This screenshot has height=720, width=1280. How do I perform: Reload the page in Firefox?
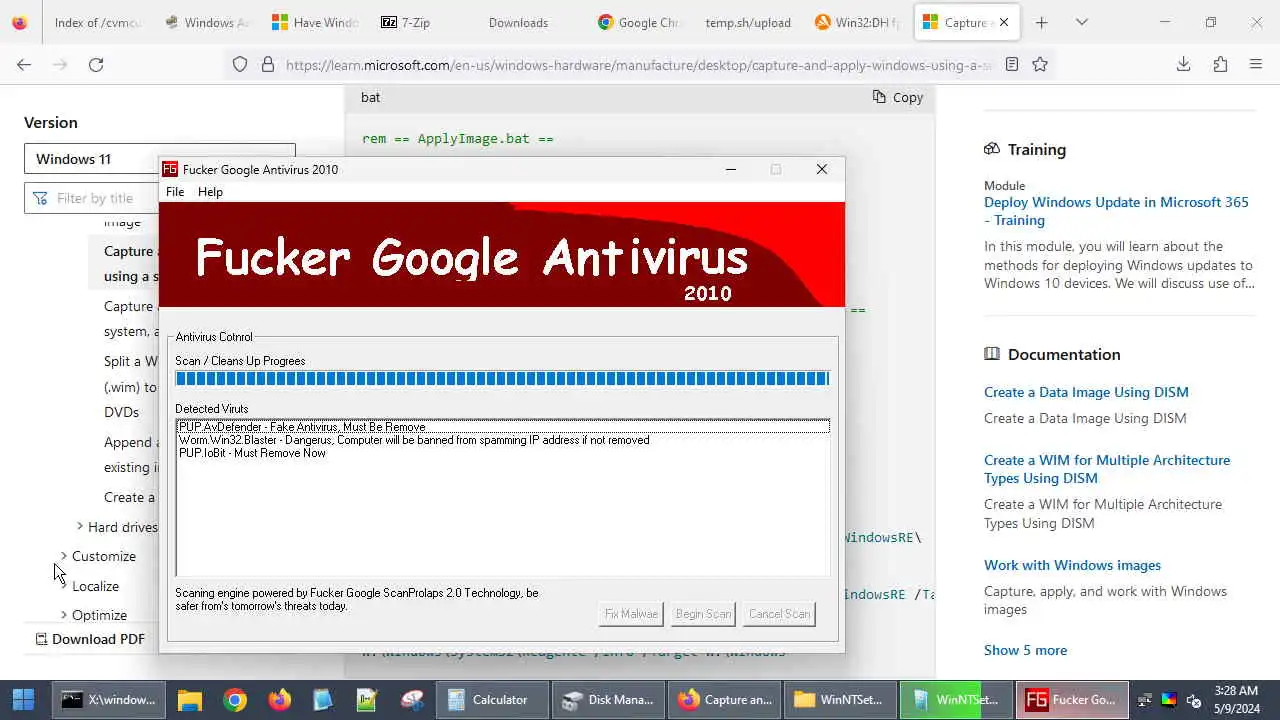pyautogui.click(x=96, y=64)
